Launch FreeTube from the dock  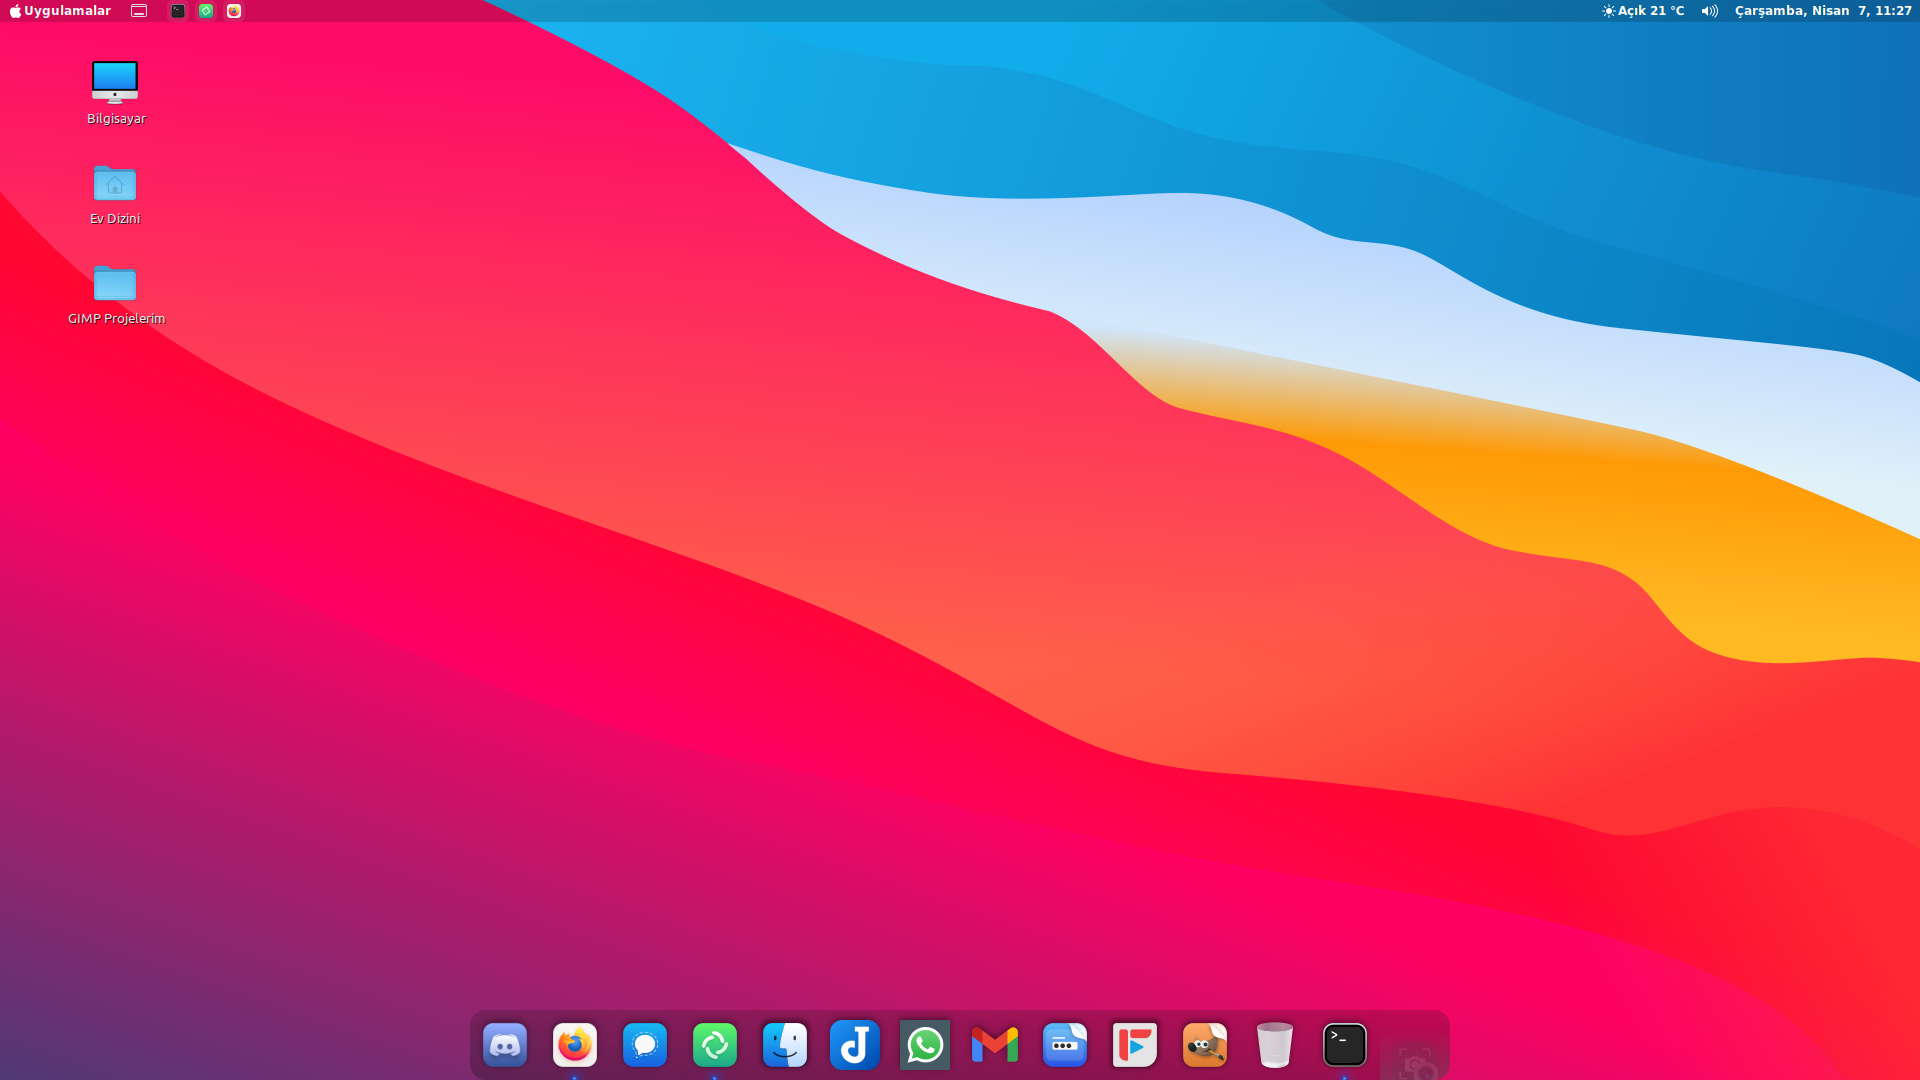[x=1135, y=1045]
